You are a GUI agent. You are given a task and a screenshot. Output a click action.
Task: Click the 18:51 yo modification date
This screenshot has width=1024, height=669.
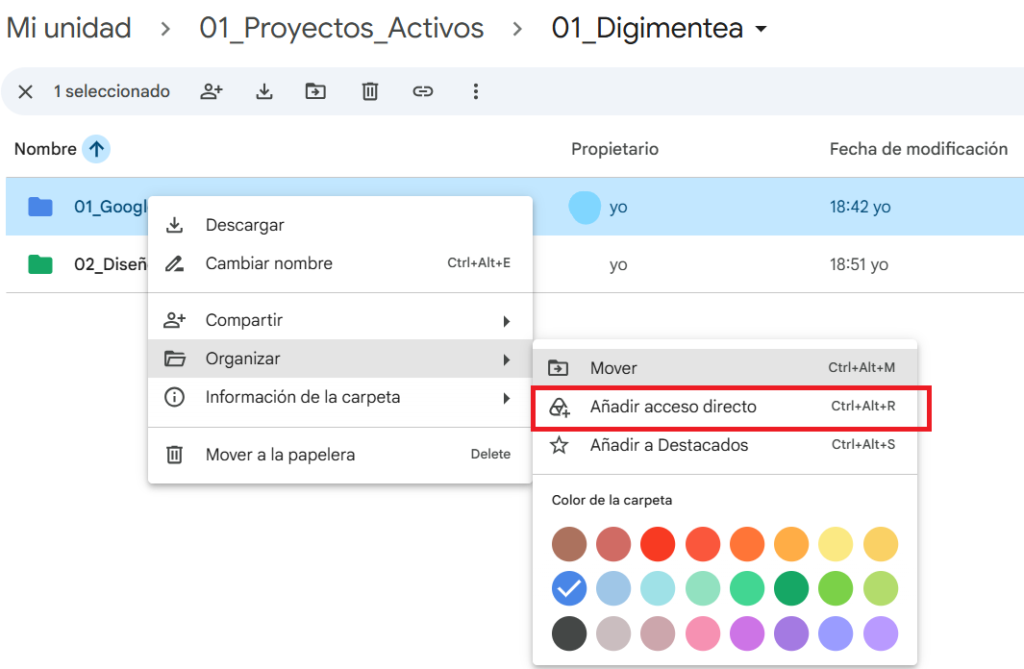[x=859, y=265]
